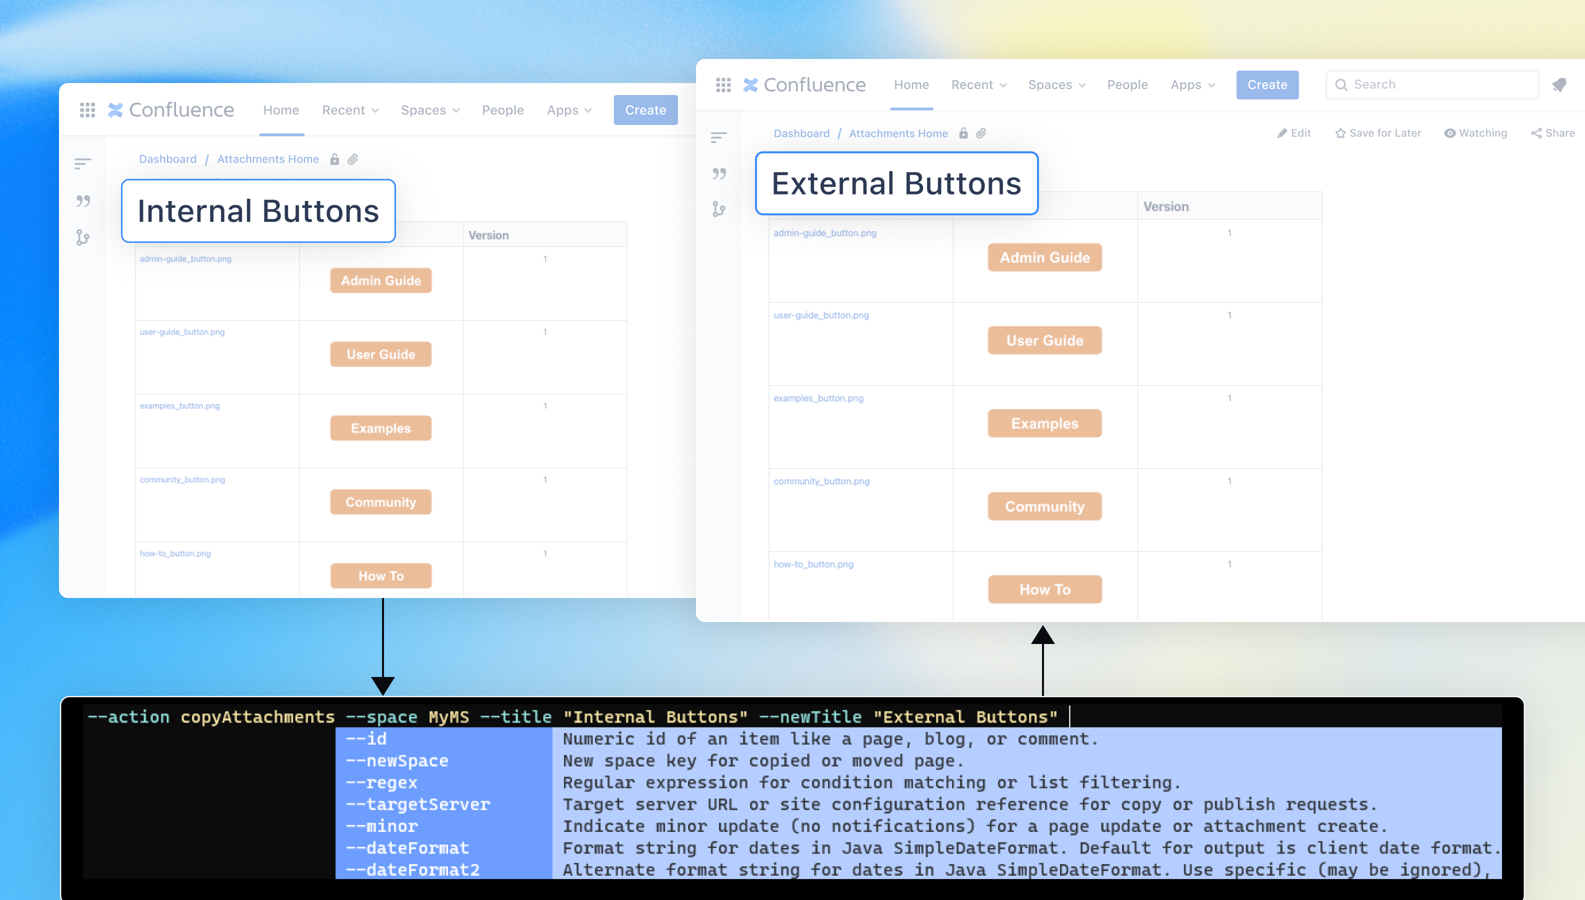Click the attachments paperclip icon in Internal window

353,159
